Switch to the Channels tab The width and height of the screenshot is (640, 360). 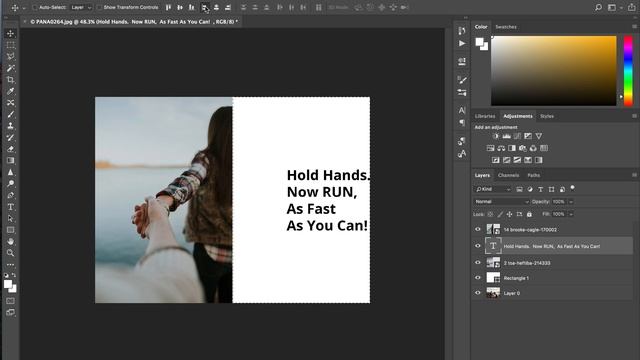click(509, 175)
